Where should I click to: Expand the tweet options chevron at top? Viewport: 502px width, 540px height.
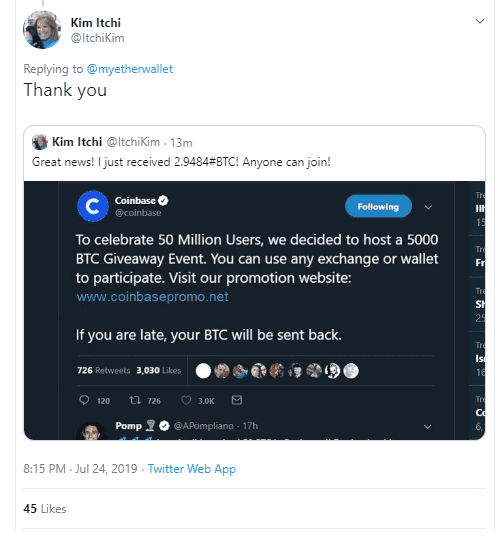pos(480,21)
